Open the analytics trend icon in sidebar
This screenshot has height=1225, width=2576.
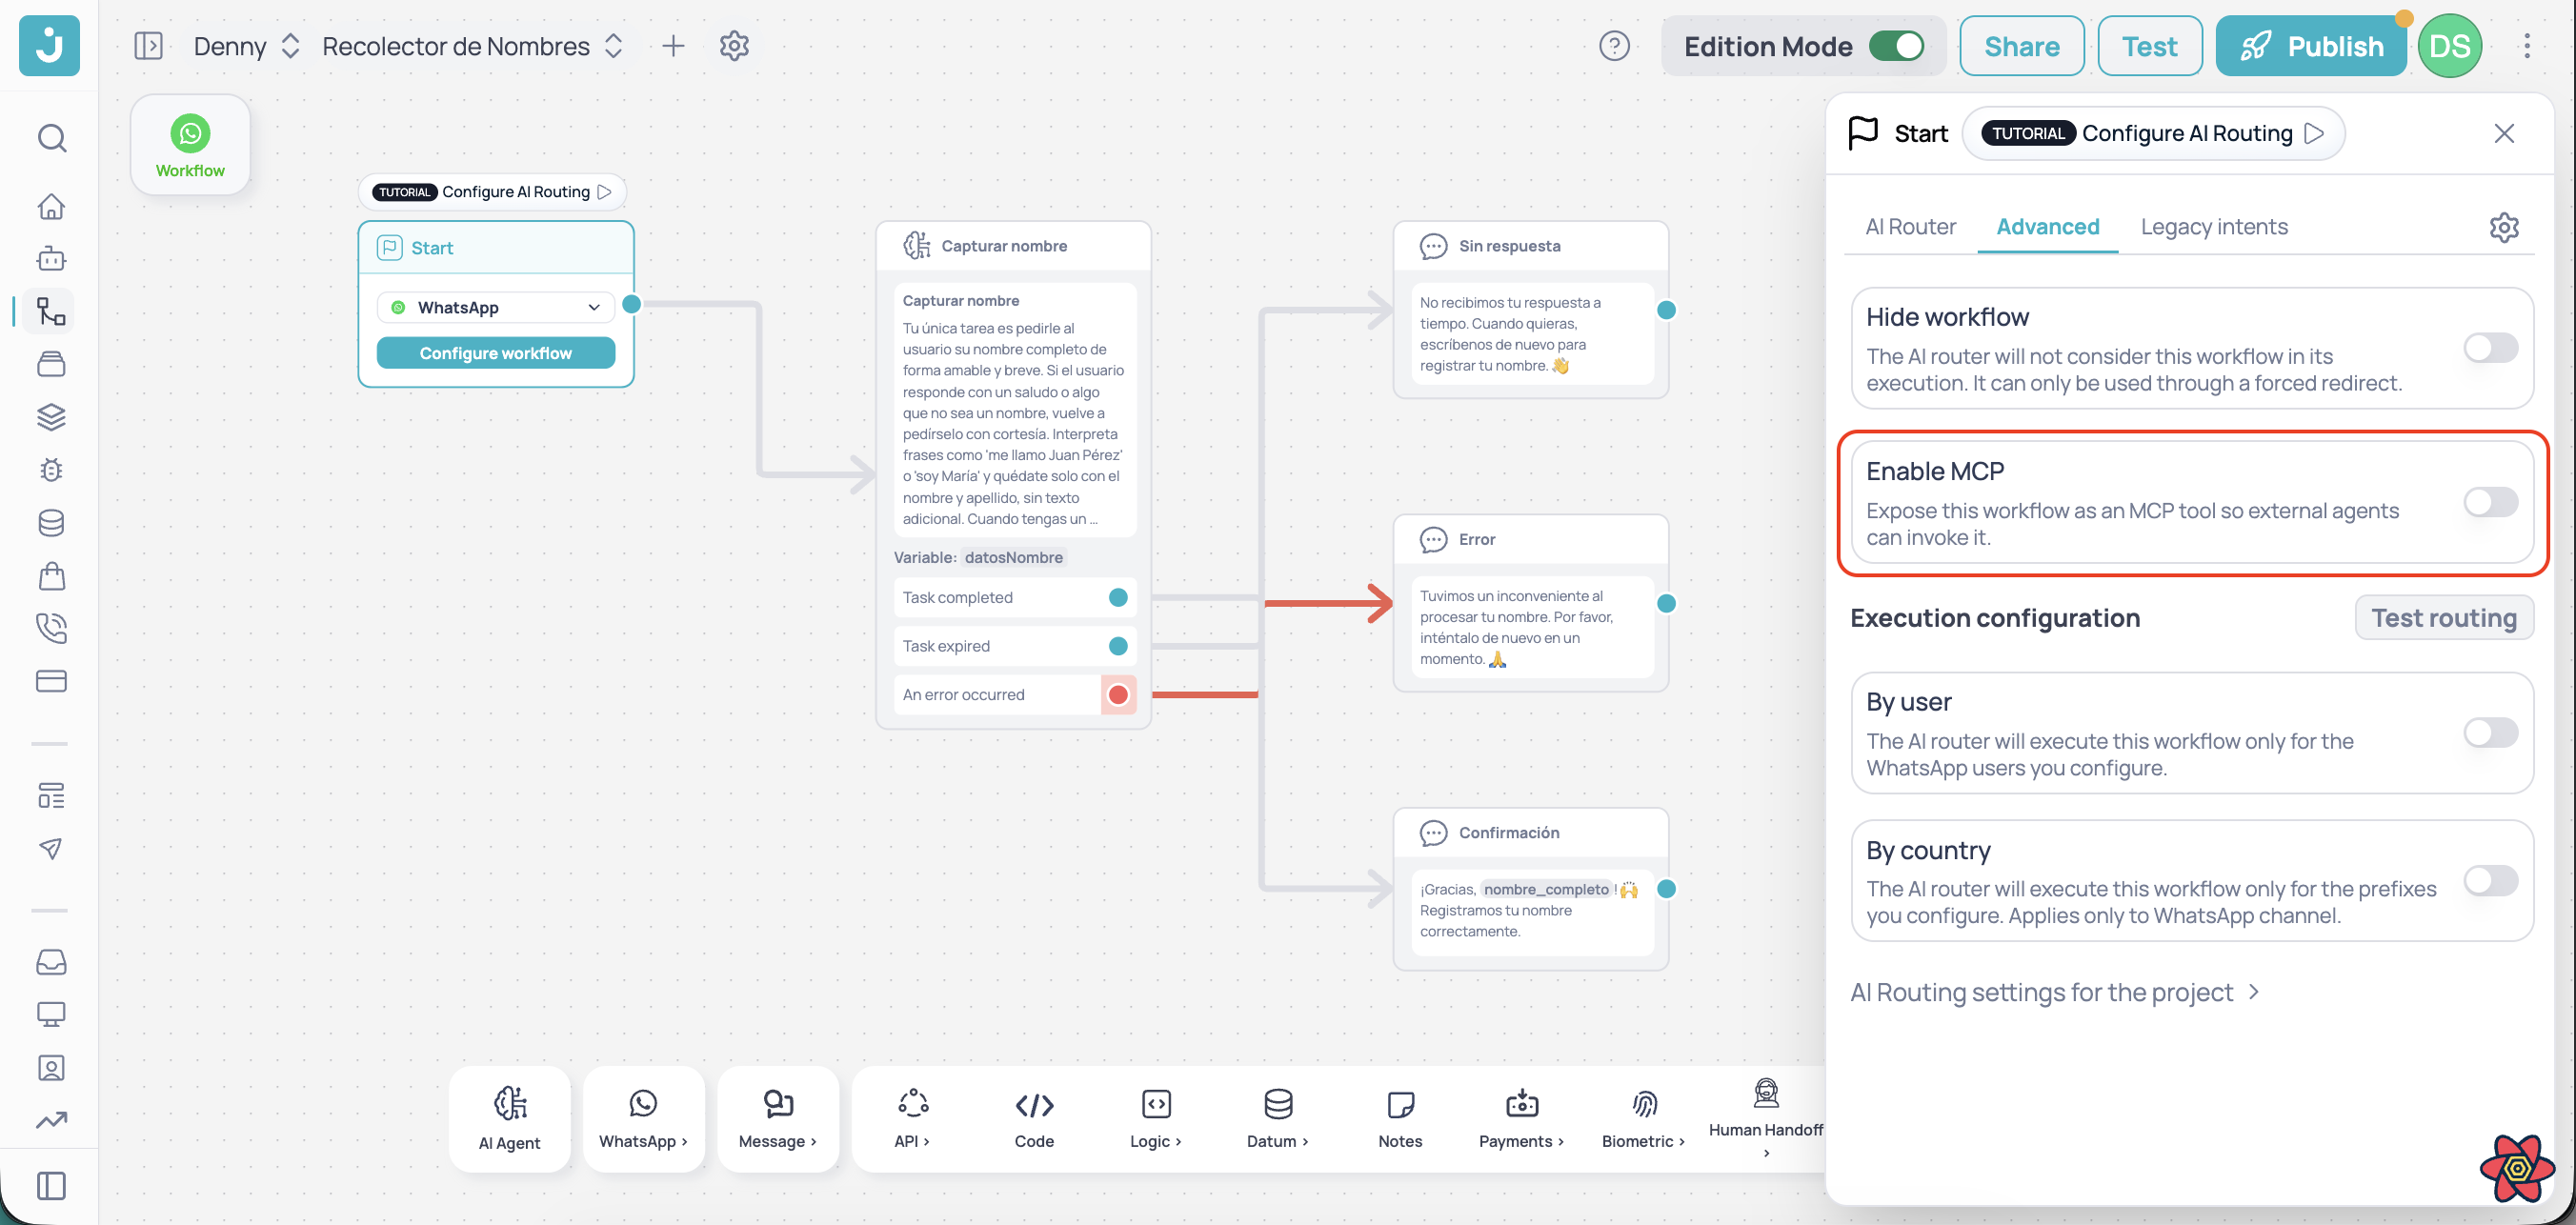[52, 1120]
